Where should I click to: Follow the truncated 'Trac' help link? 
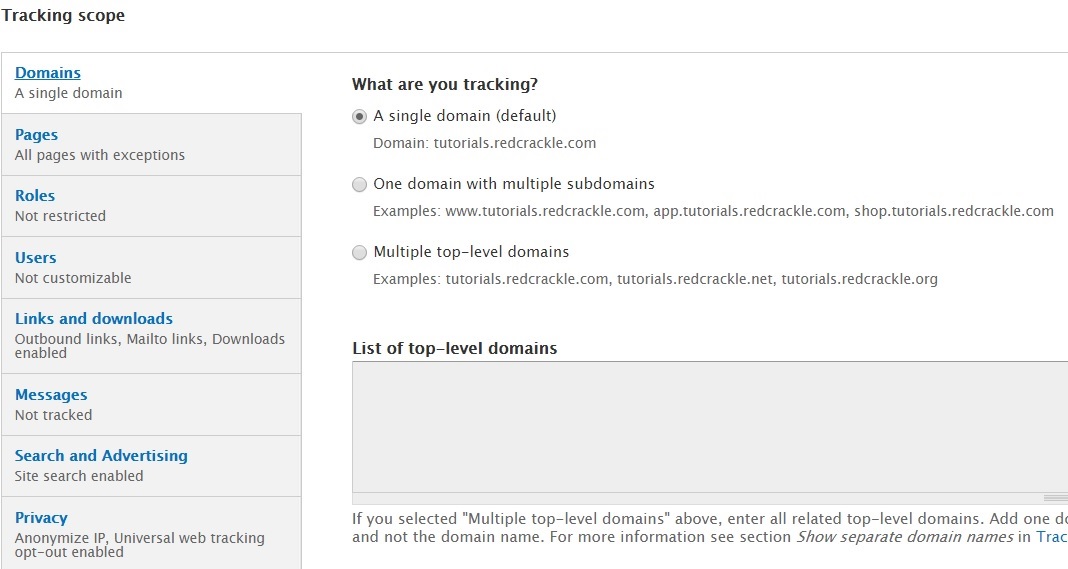tap(1052, 537)
